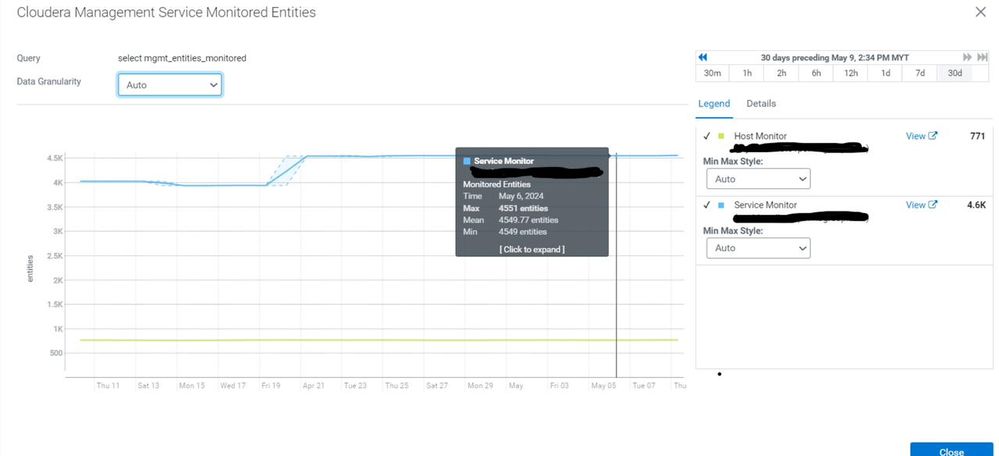Jump to latest time with skip-end icon
The image size is (999, 456).
pos(984,57)
